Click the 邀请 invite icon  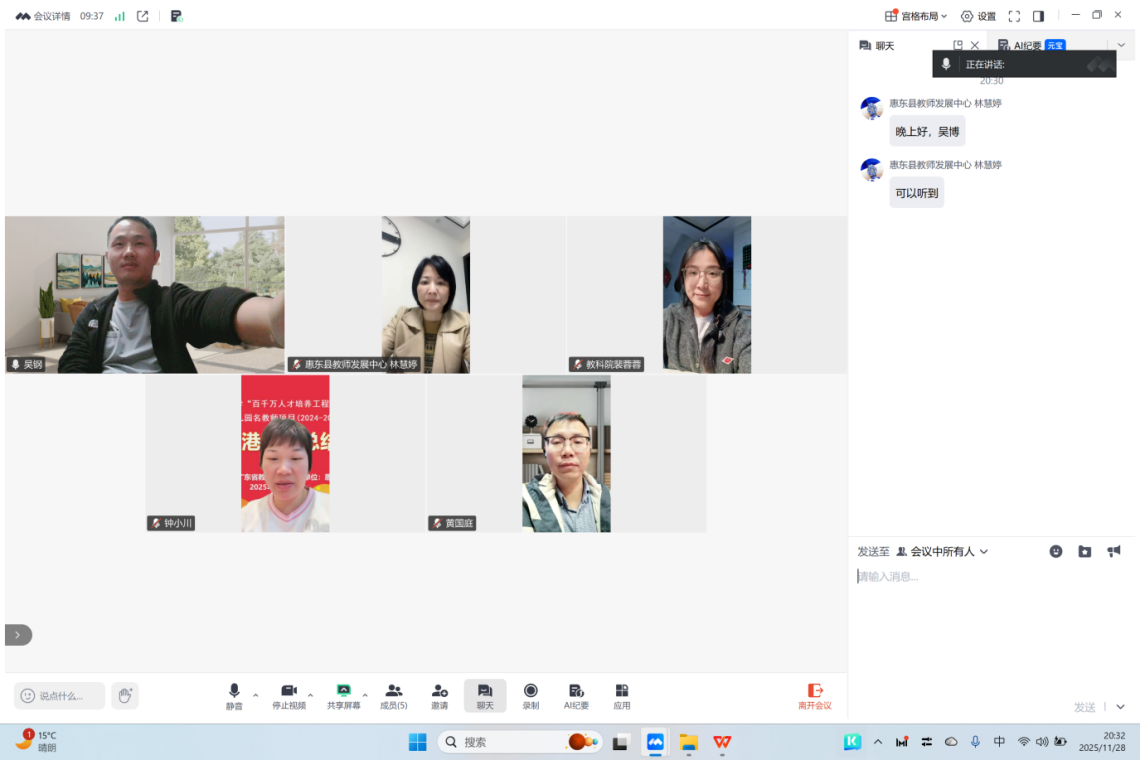point(439,695)
